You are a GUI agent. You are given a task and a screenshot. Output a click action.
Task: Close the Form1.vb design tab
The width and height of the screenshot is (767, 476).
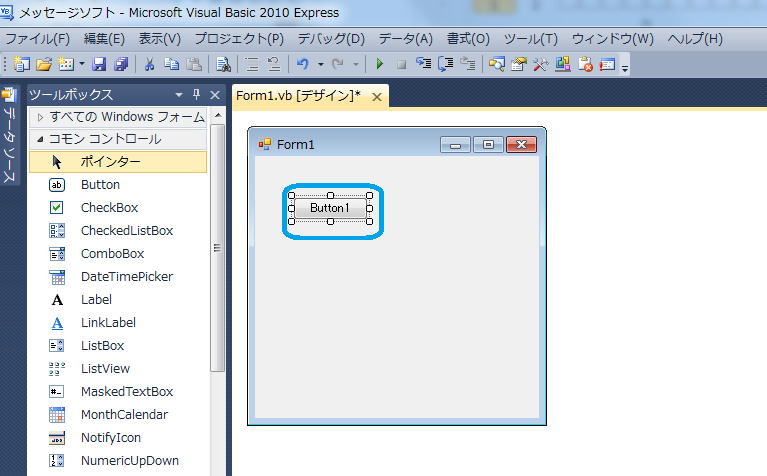pos(377,97)
